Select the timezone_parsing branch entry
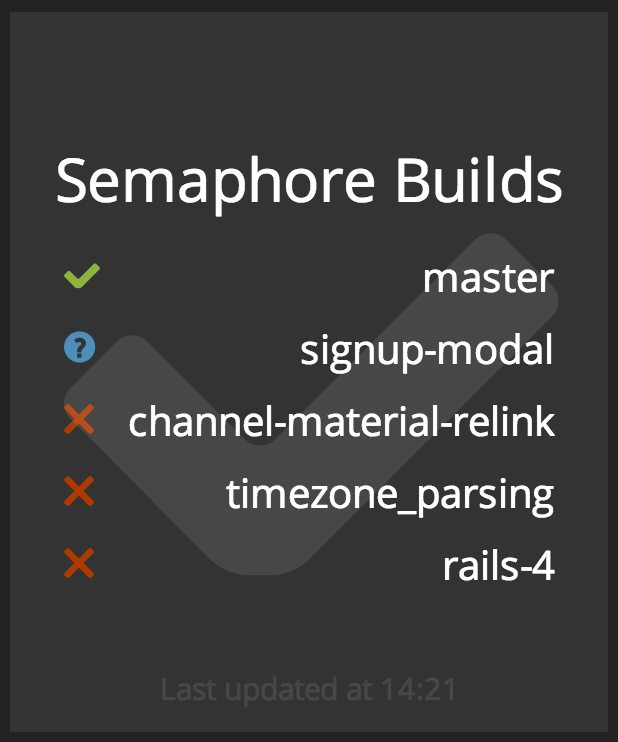The image size is (618, 742). pyautogui.click(x=390, y=494)
